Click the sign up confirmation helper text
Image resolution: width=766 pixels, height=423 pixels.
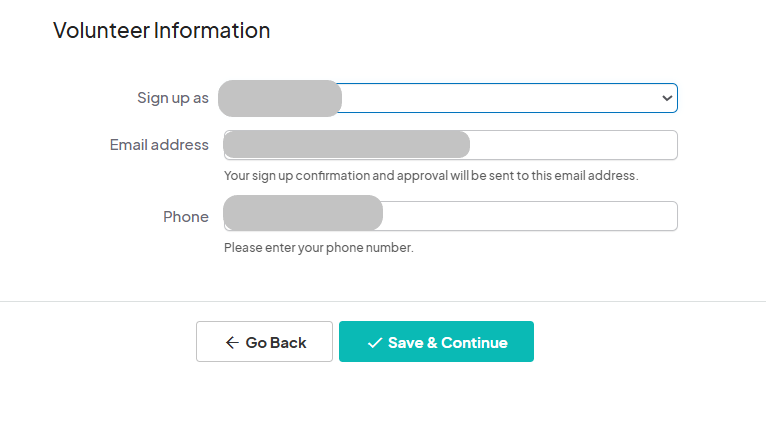coord(430,176)
